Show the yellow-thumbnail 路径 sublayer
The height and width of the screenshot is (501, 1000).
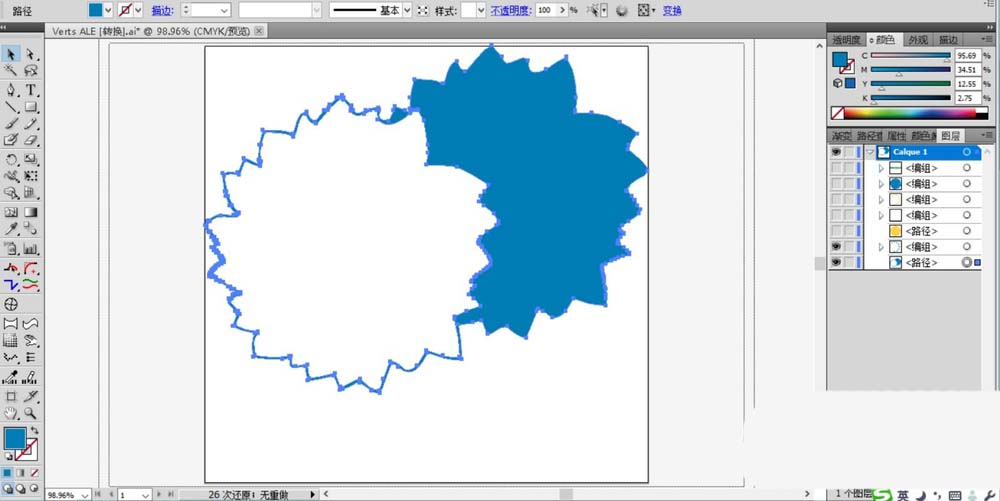tap(836, 231)
